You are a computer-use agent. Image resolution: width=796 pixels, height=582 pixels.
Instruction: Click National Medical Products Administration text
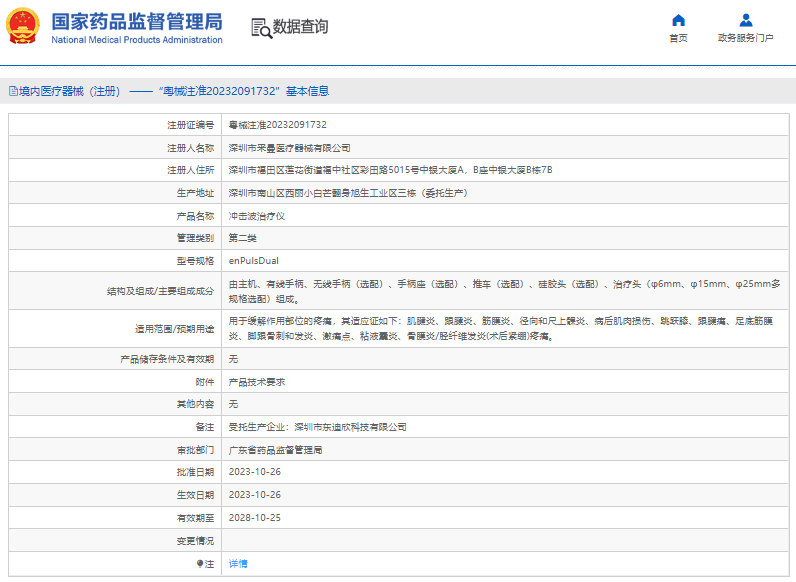137,40
